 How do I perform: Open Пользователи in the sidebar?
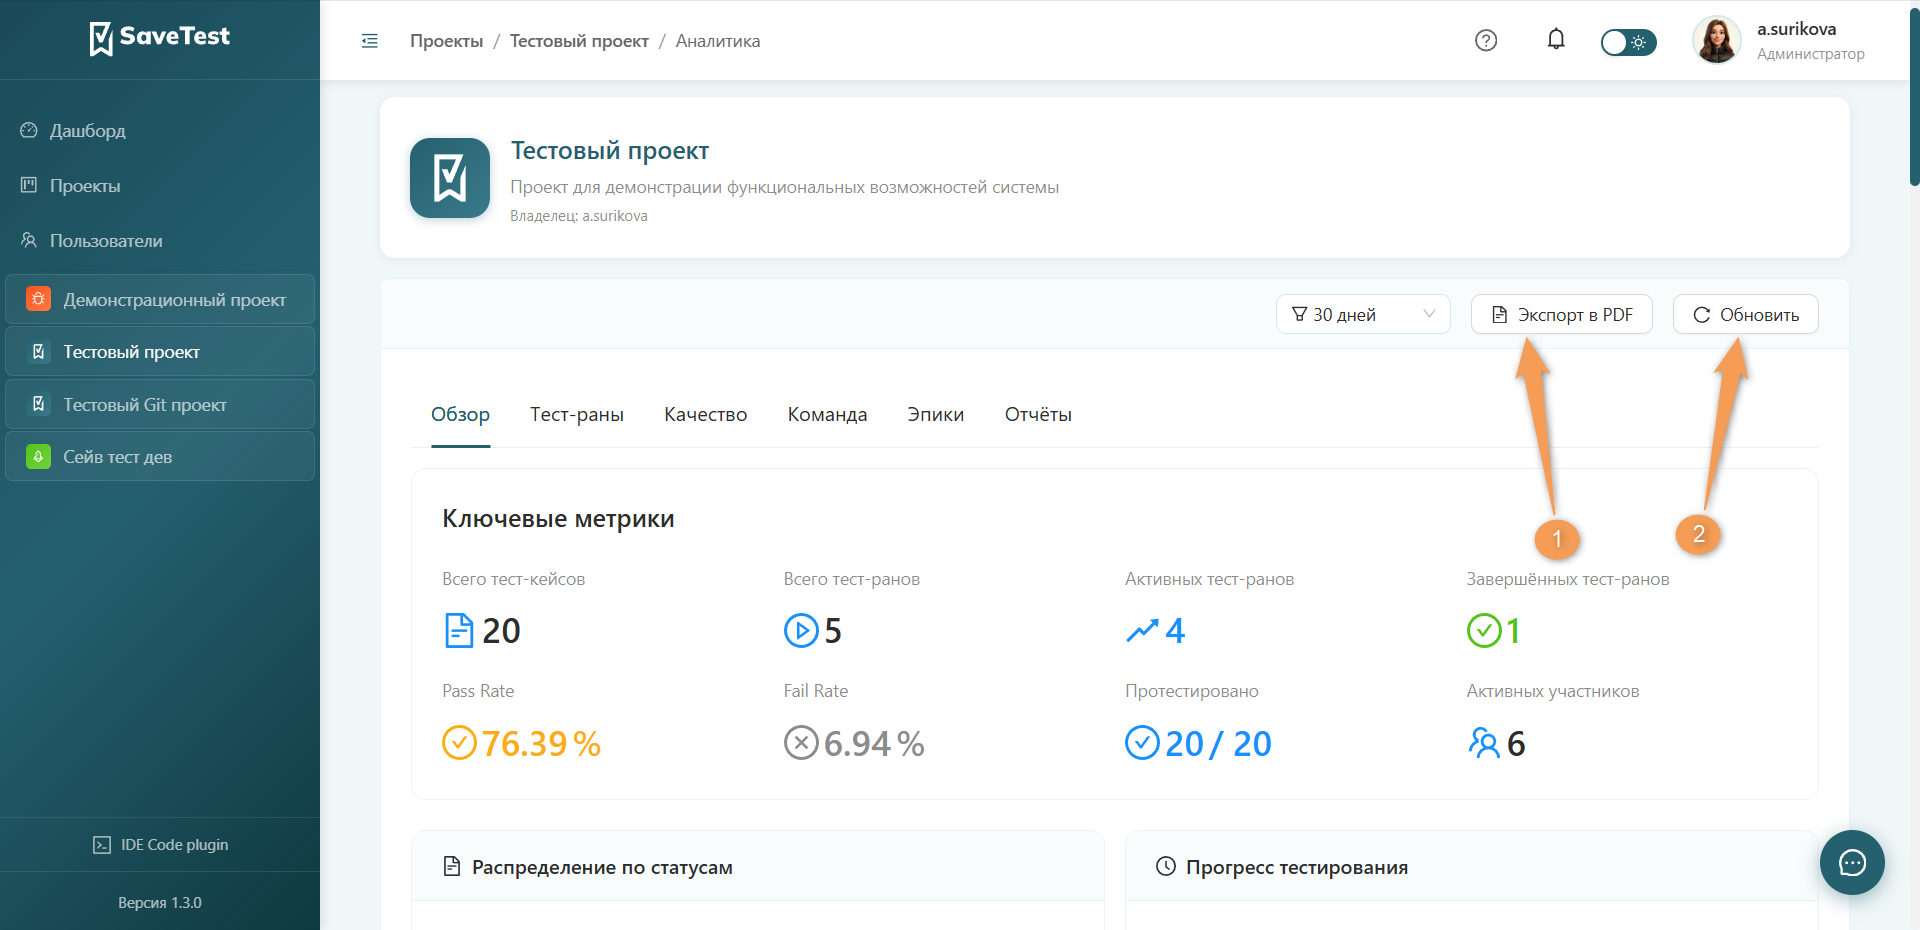[160, 241]
